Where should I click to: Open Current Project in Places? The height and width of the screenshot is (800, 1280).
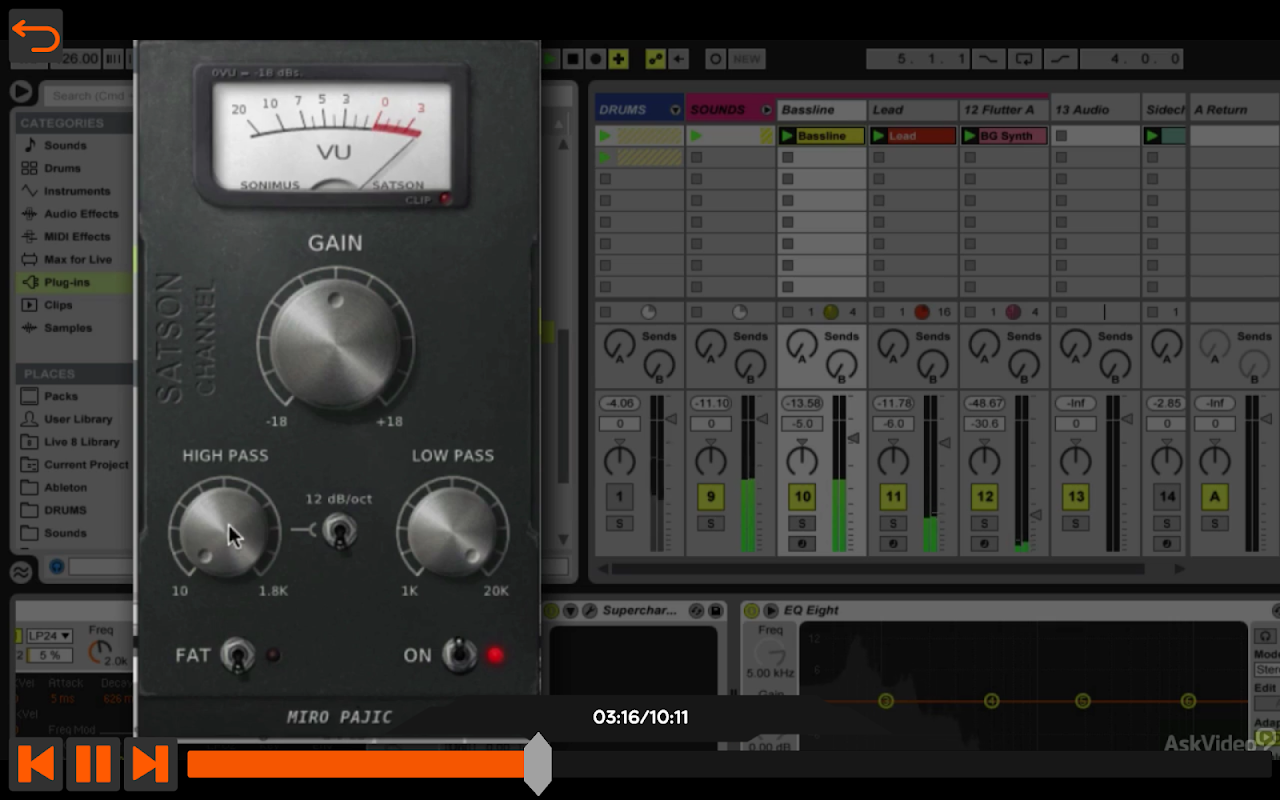(86, 465)
